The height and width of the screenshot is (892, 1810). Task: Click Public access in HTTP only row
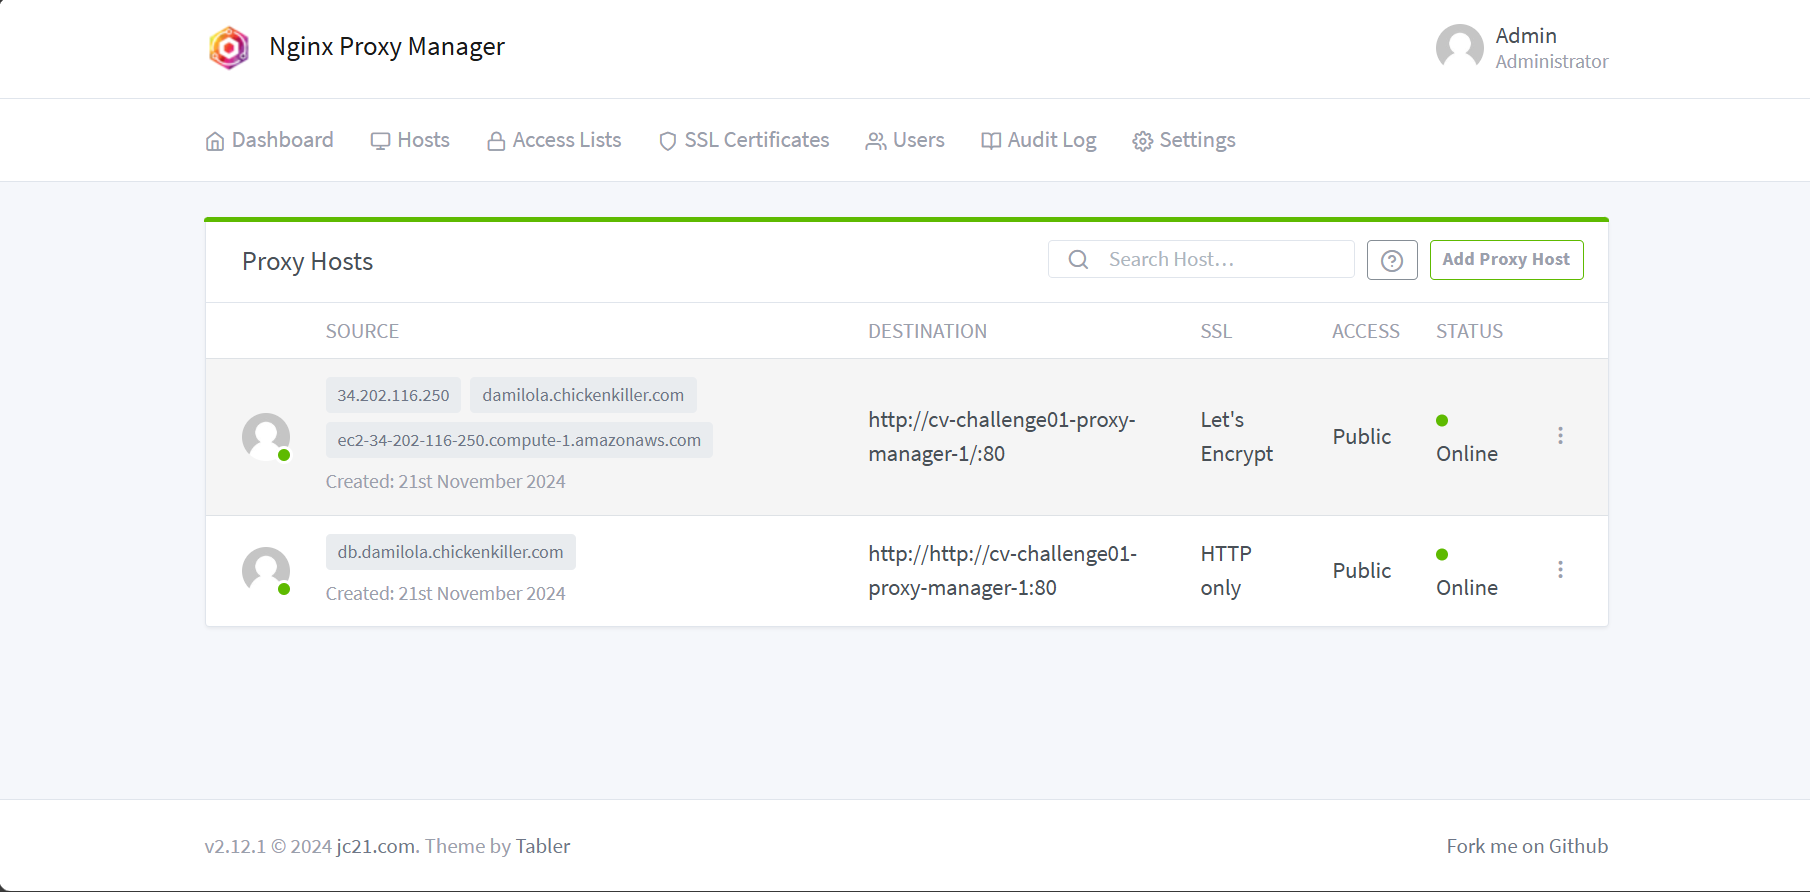click(x=1361, y=571)
